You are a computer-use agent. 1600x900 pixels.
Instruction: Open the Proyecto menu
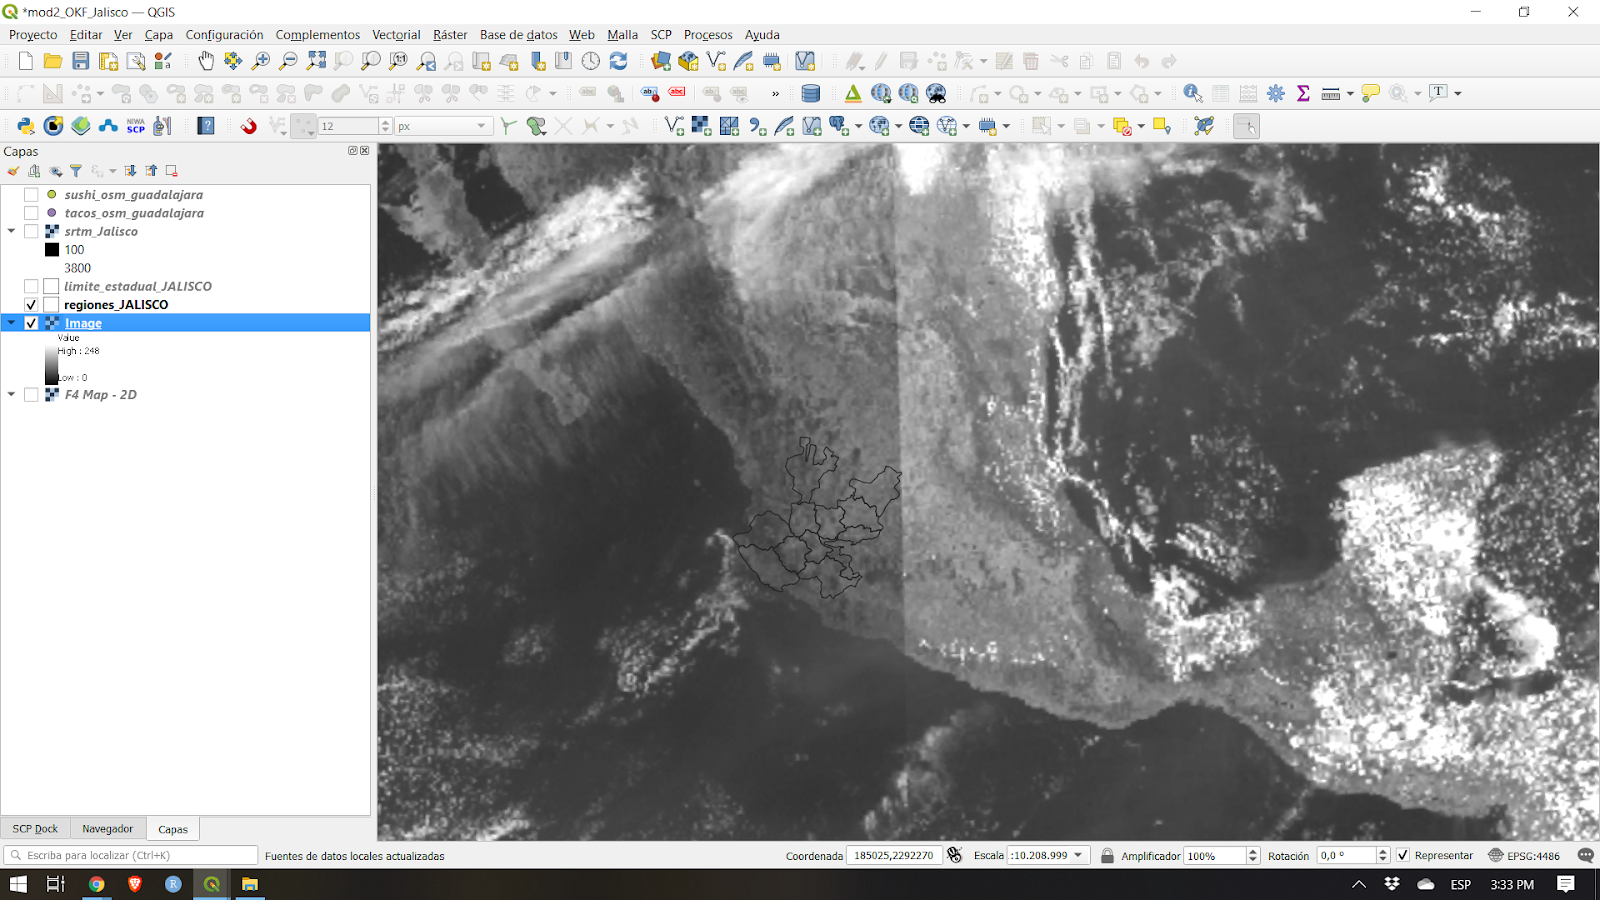pyautogui.click(x=33, y=34)
